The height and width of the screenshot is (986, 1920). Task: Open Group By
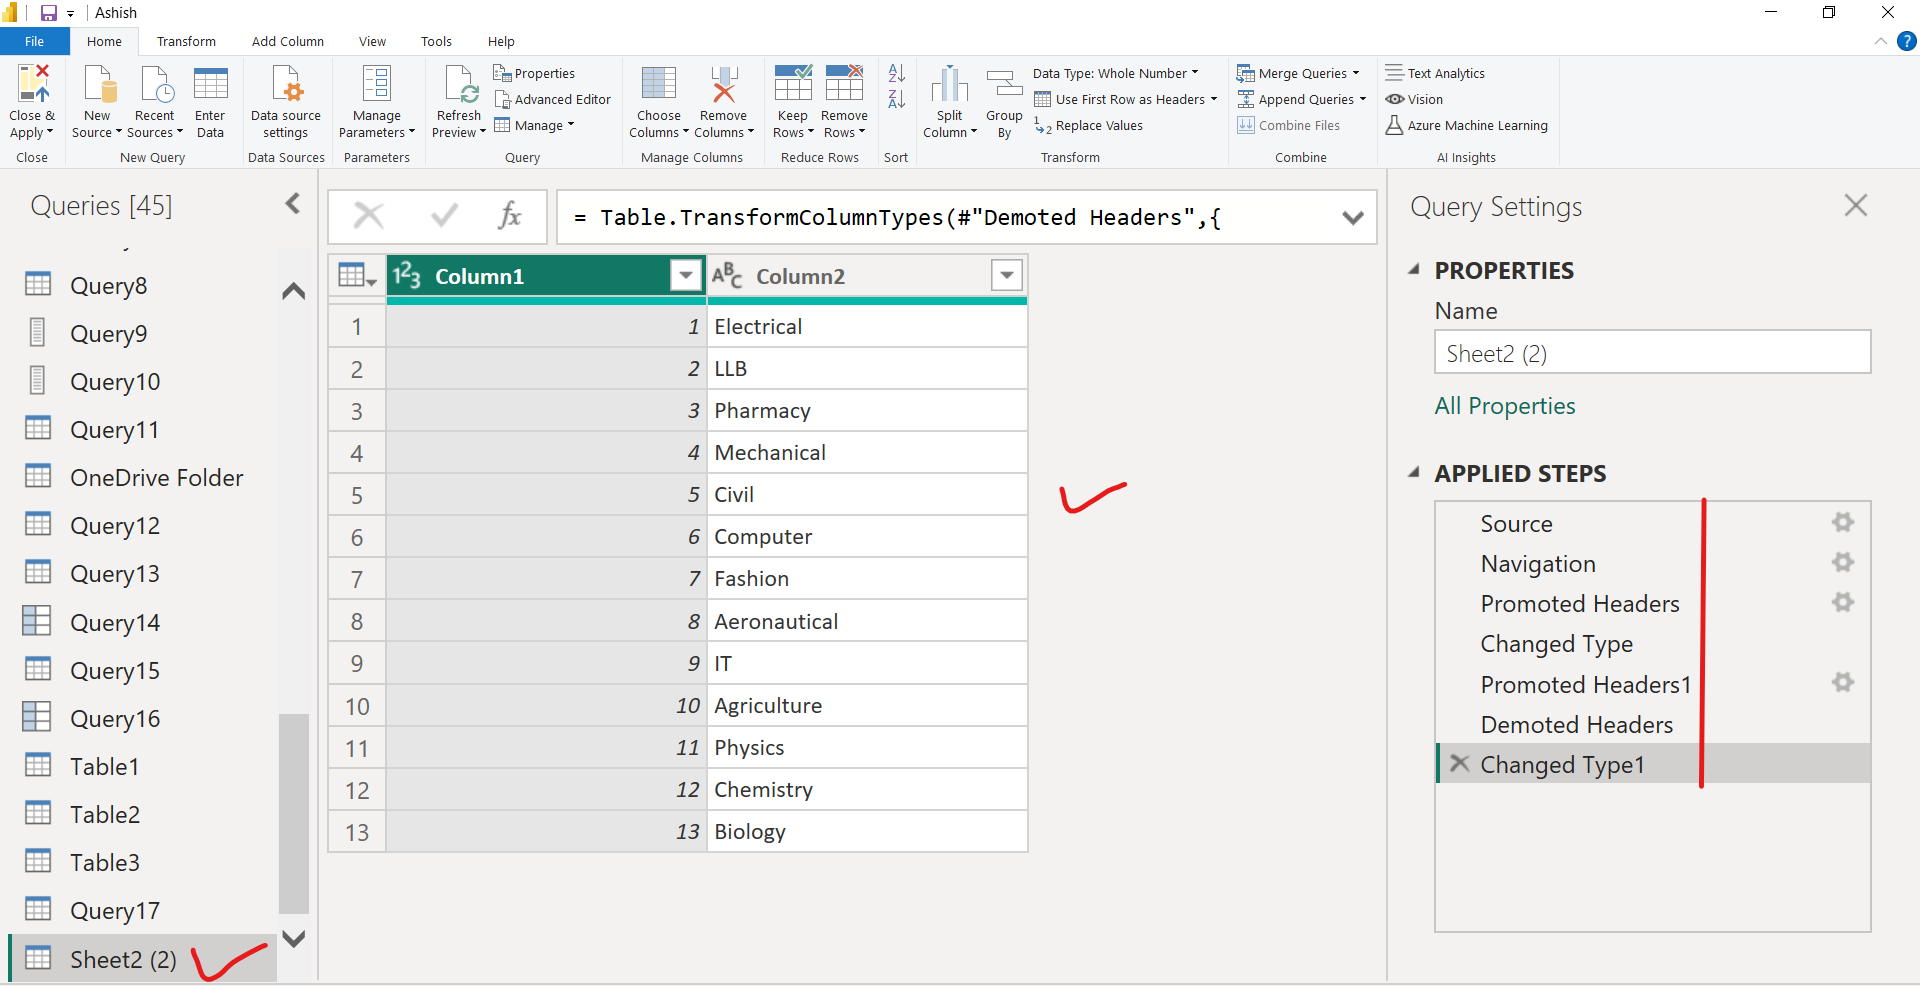click(1003, 100)
